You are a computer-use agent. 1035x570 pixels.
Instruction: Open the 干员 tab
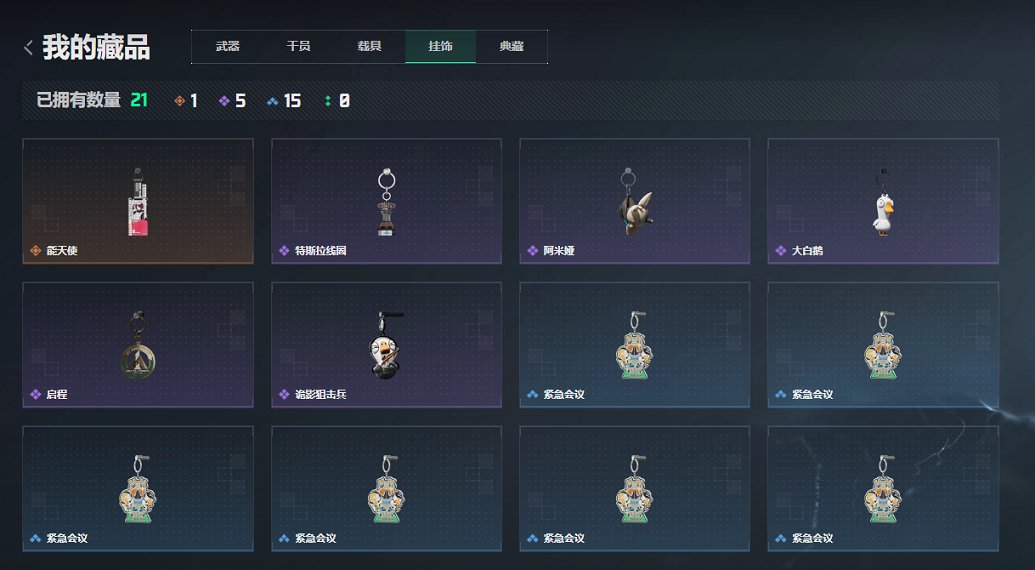click(x=298, y=47)
